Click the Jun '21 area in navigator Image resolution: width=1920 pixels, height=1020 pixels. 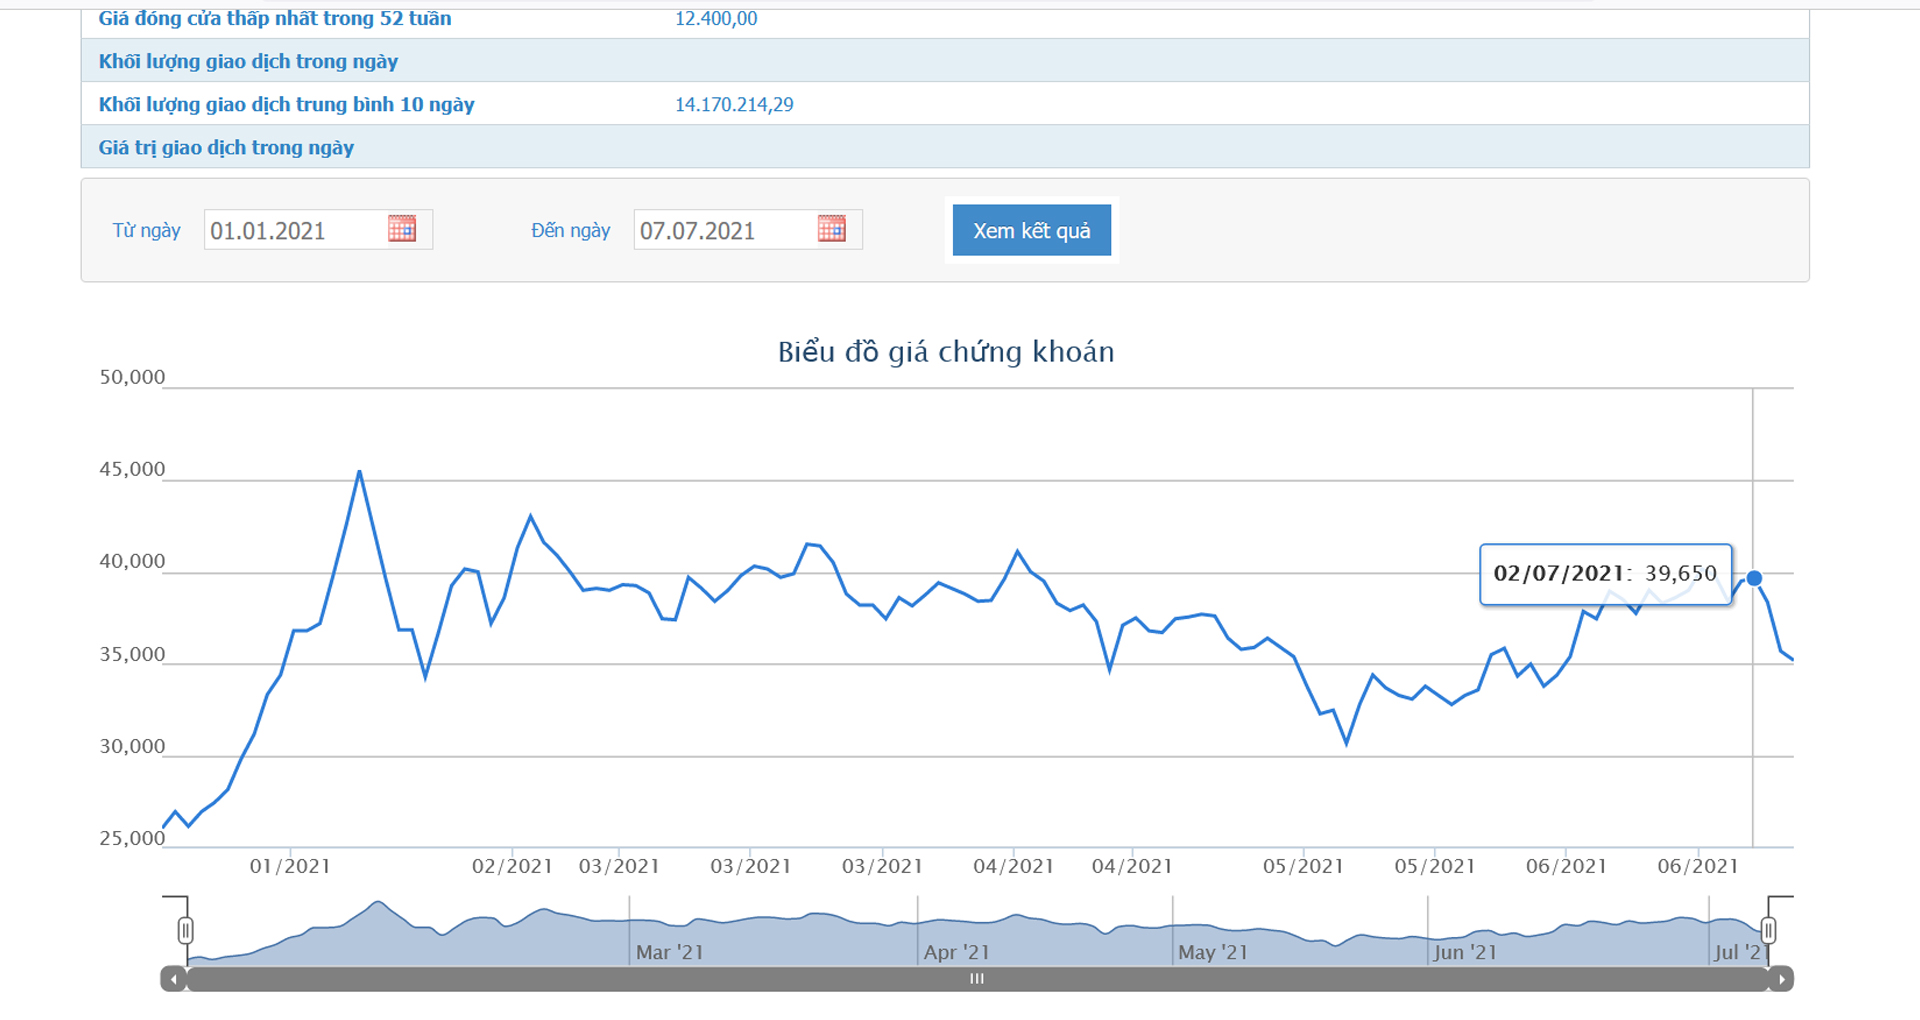(x=1464, y=952)
